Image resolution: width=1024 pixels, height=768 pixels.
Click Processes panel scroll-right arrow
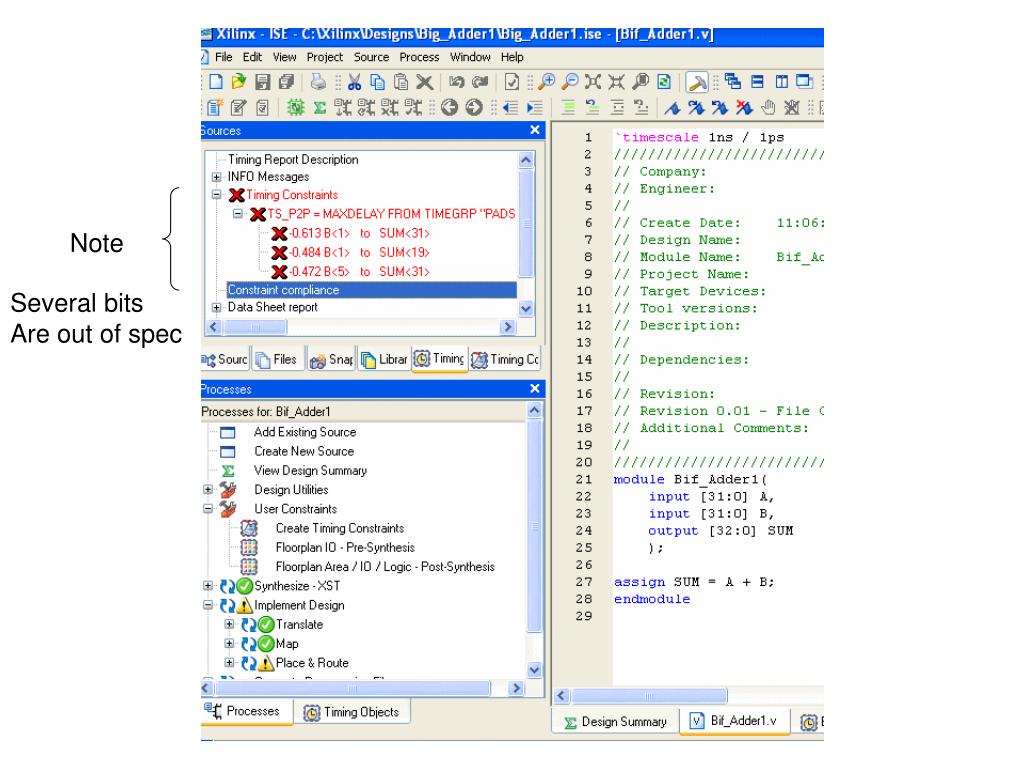(516, 688)
